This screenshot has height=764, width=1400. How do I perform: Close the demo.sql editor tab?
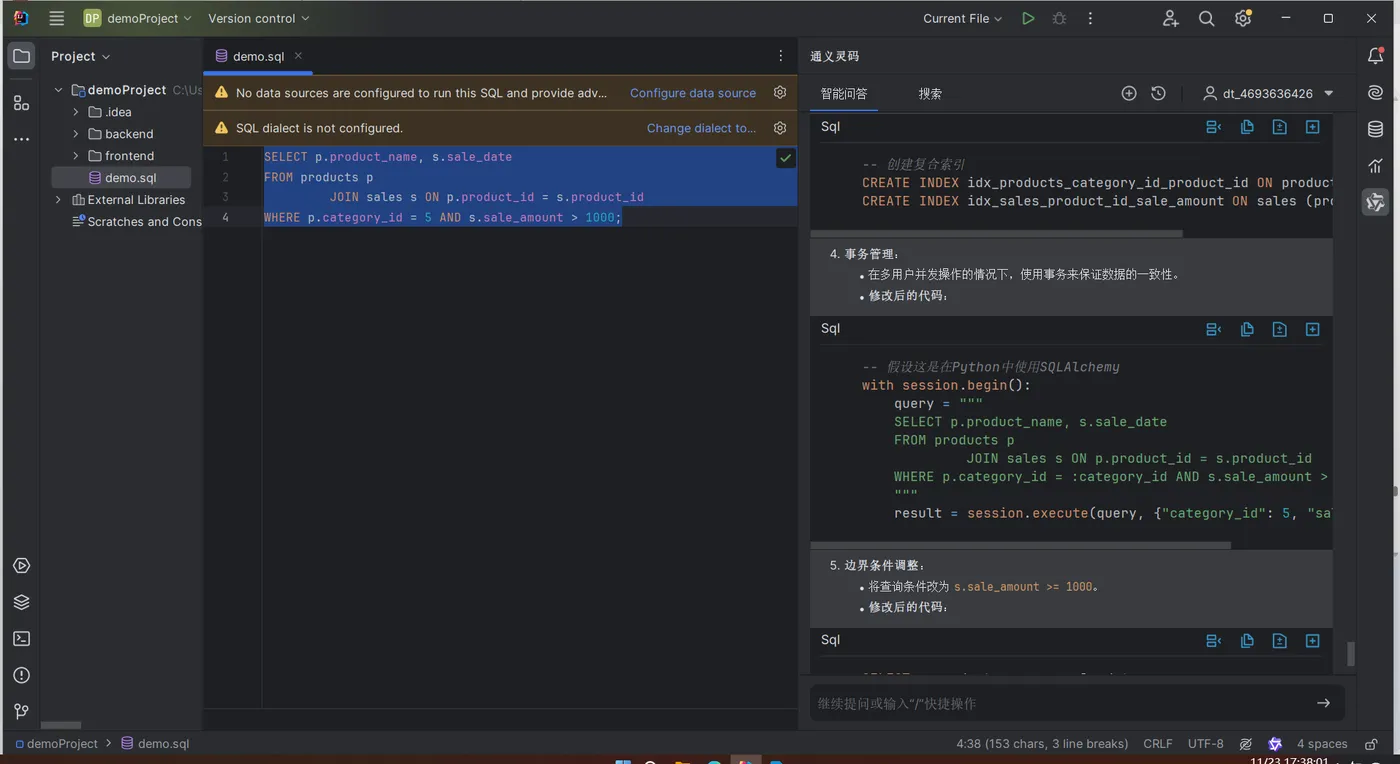[x=298, y=56]
